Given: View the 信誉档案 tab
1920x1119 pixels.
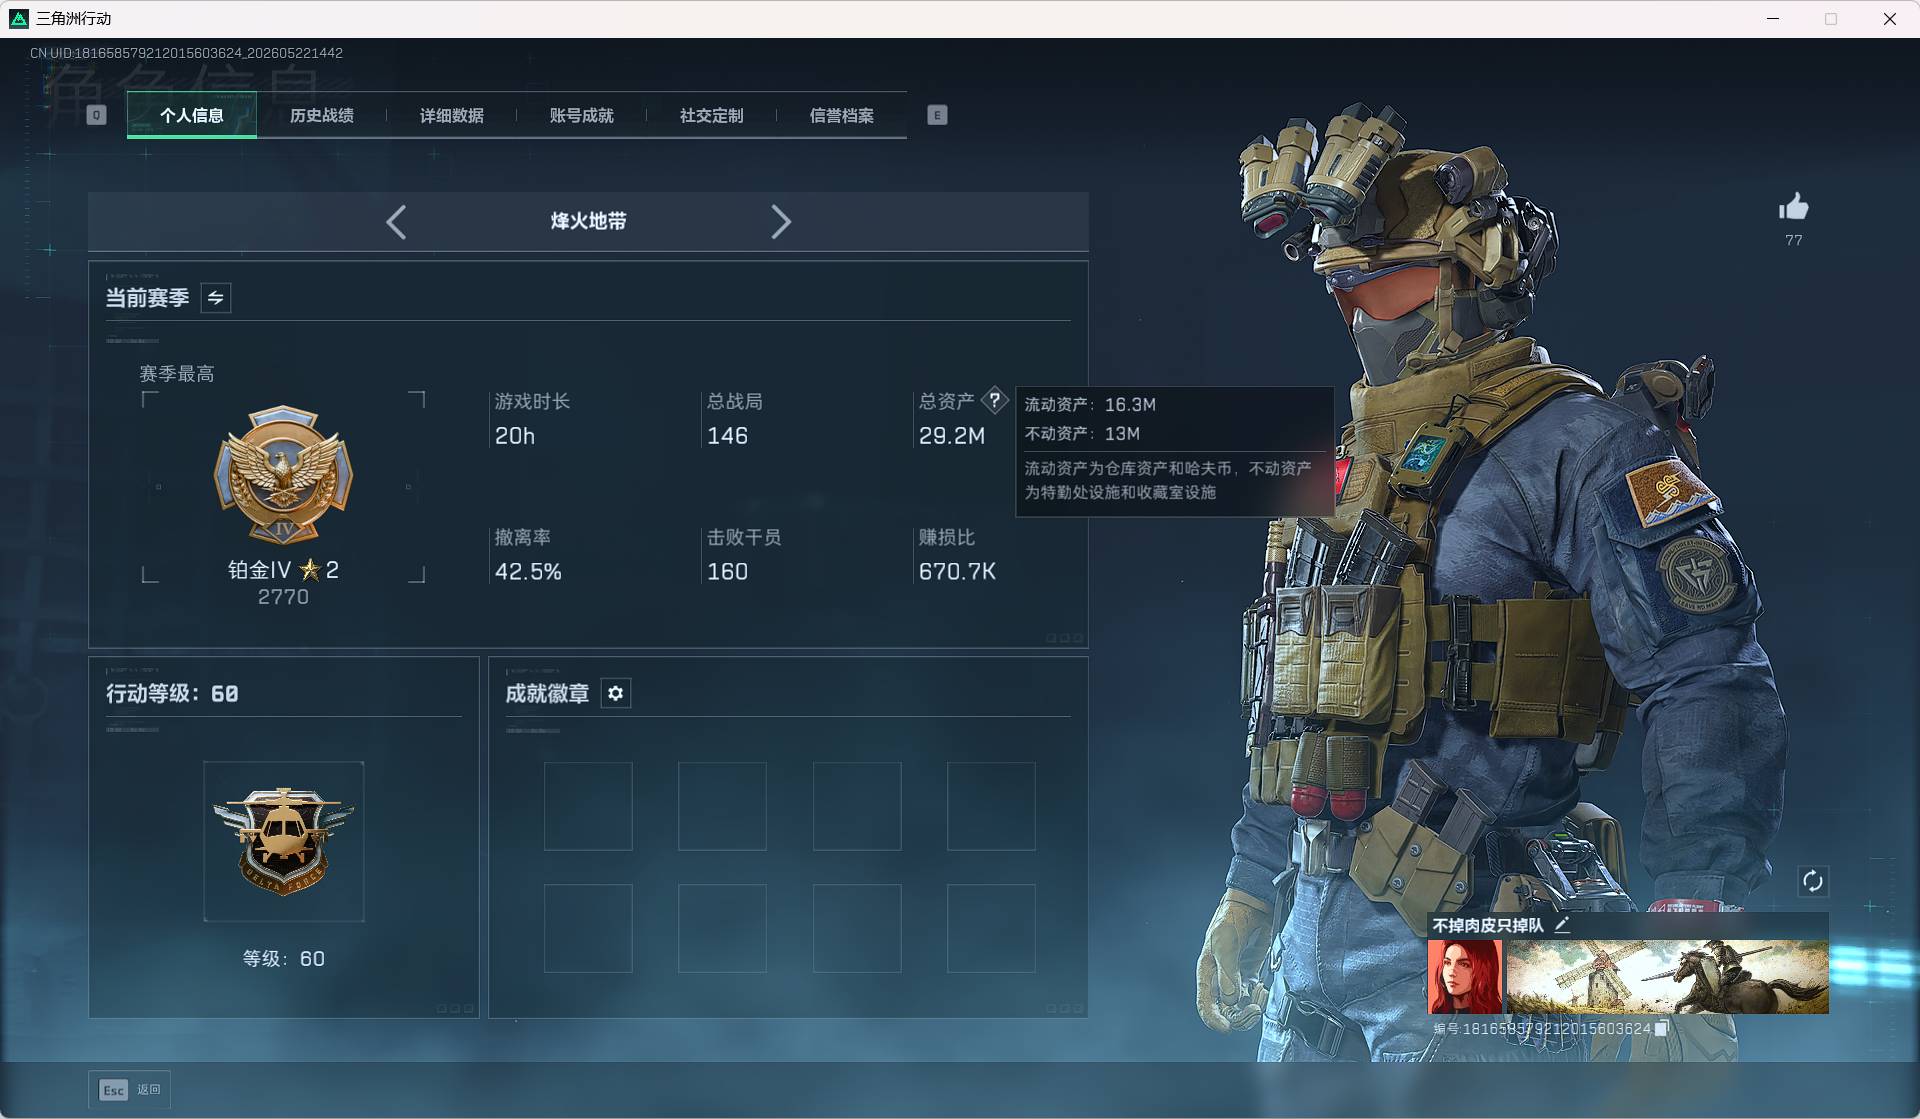Looking at the screenshot, I should tap(841, 115).
